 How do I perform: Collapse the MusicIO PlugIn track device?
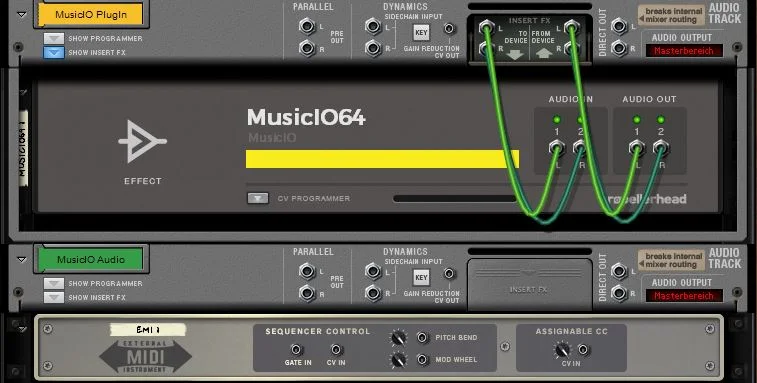[x=21, y=14]
